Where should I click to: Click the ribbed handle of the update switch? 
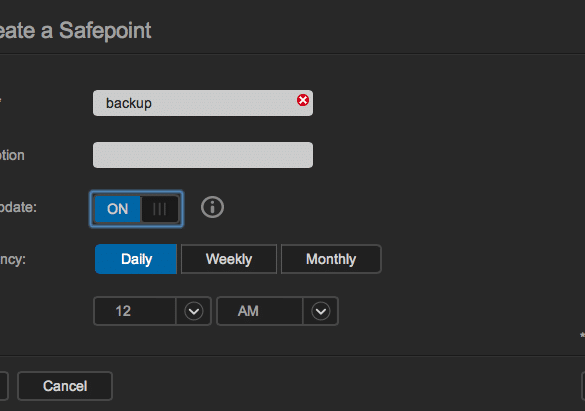(160, 209)
